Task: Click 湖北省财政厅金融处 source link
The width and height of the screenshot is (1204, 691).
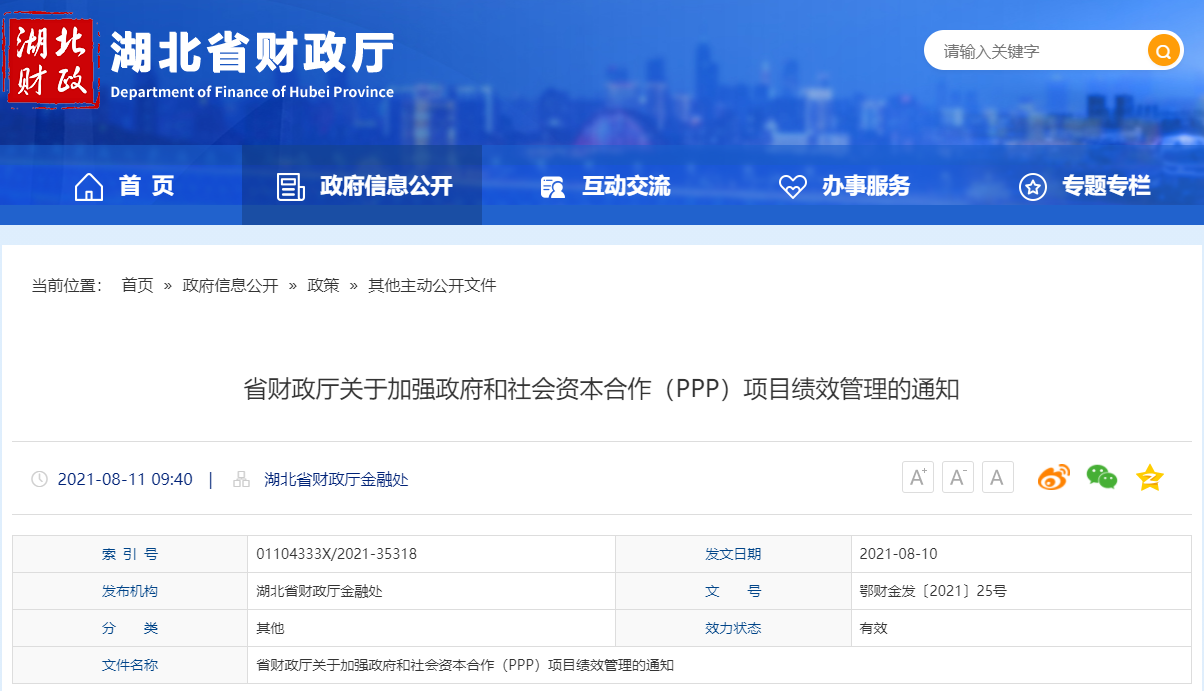Action: 336,479
